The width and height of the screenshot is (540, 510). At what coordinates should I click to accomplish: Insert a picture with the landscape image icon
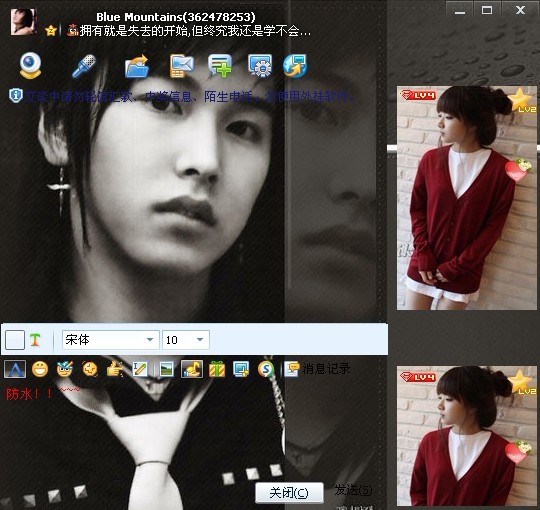(x=167, y=369)
